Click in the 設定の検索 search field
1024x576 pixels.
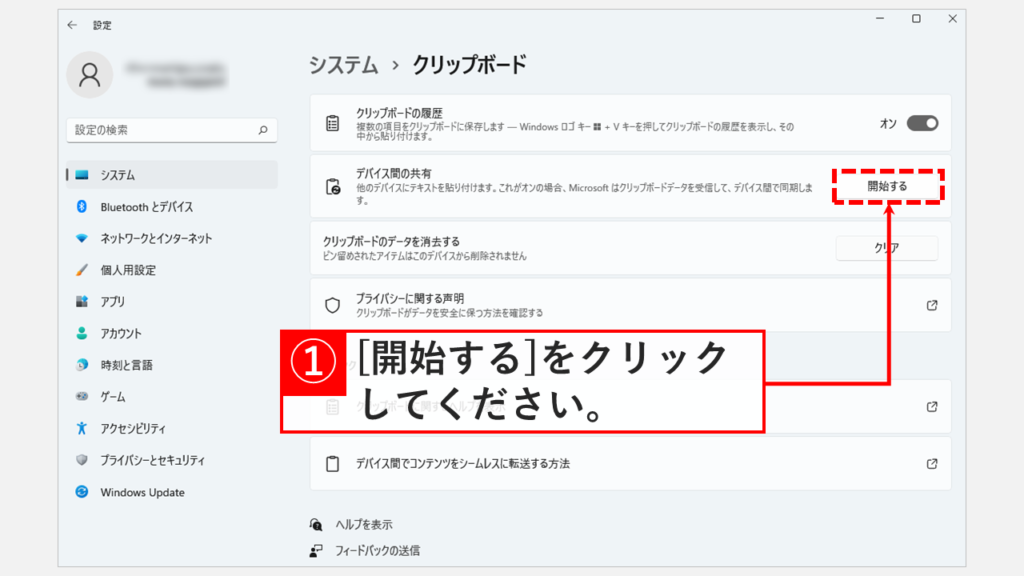tap(160, 130)
